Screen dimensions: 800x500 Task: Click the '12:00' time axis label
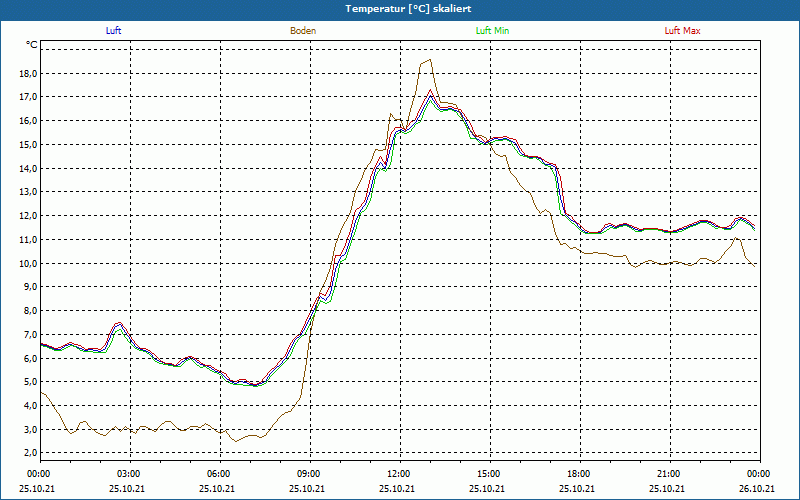click(x=398, y=474)
